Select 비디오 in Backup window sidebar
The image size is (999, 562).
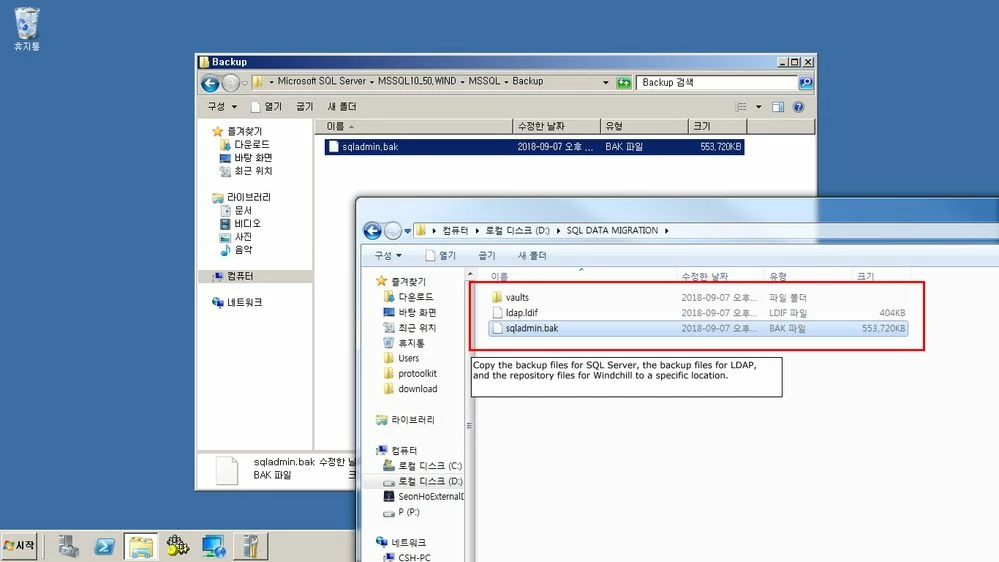pos(240,224)
